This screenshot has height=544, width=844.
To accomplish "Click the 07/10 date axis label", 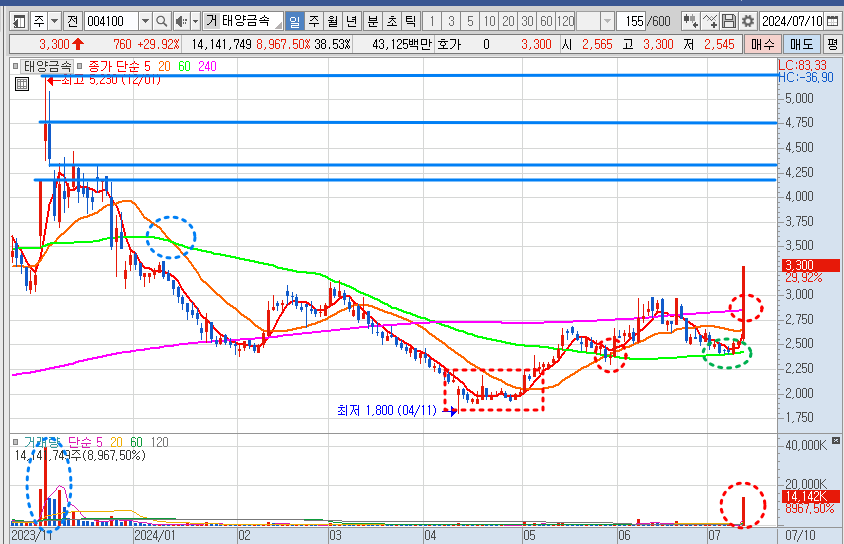I will [x=800, y=535].
